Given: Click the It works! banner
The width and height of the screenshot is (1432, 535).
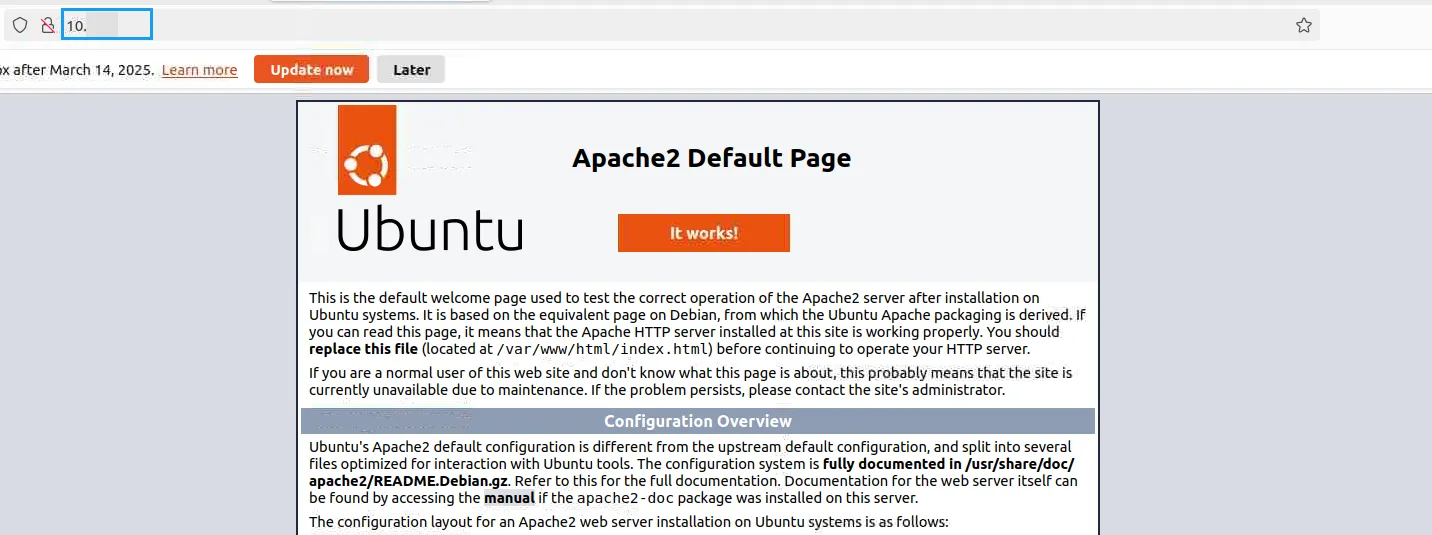Looking at the screenshot, I should coord(704,233).
